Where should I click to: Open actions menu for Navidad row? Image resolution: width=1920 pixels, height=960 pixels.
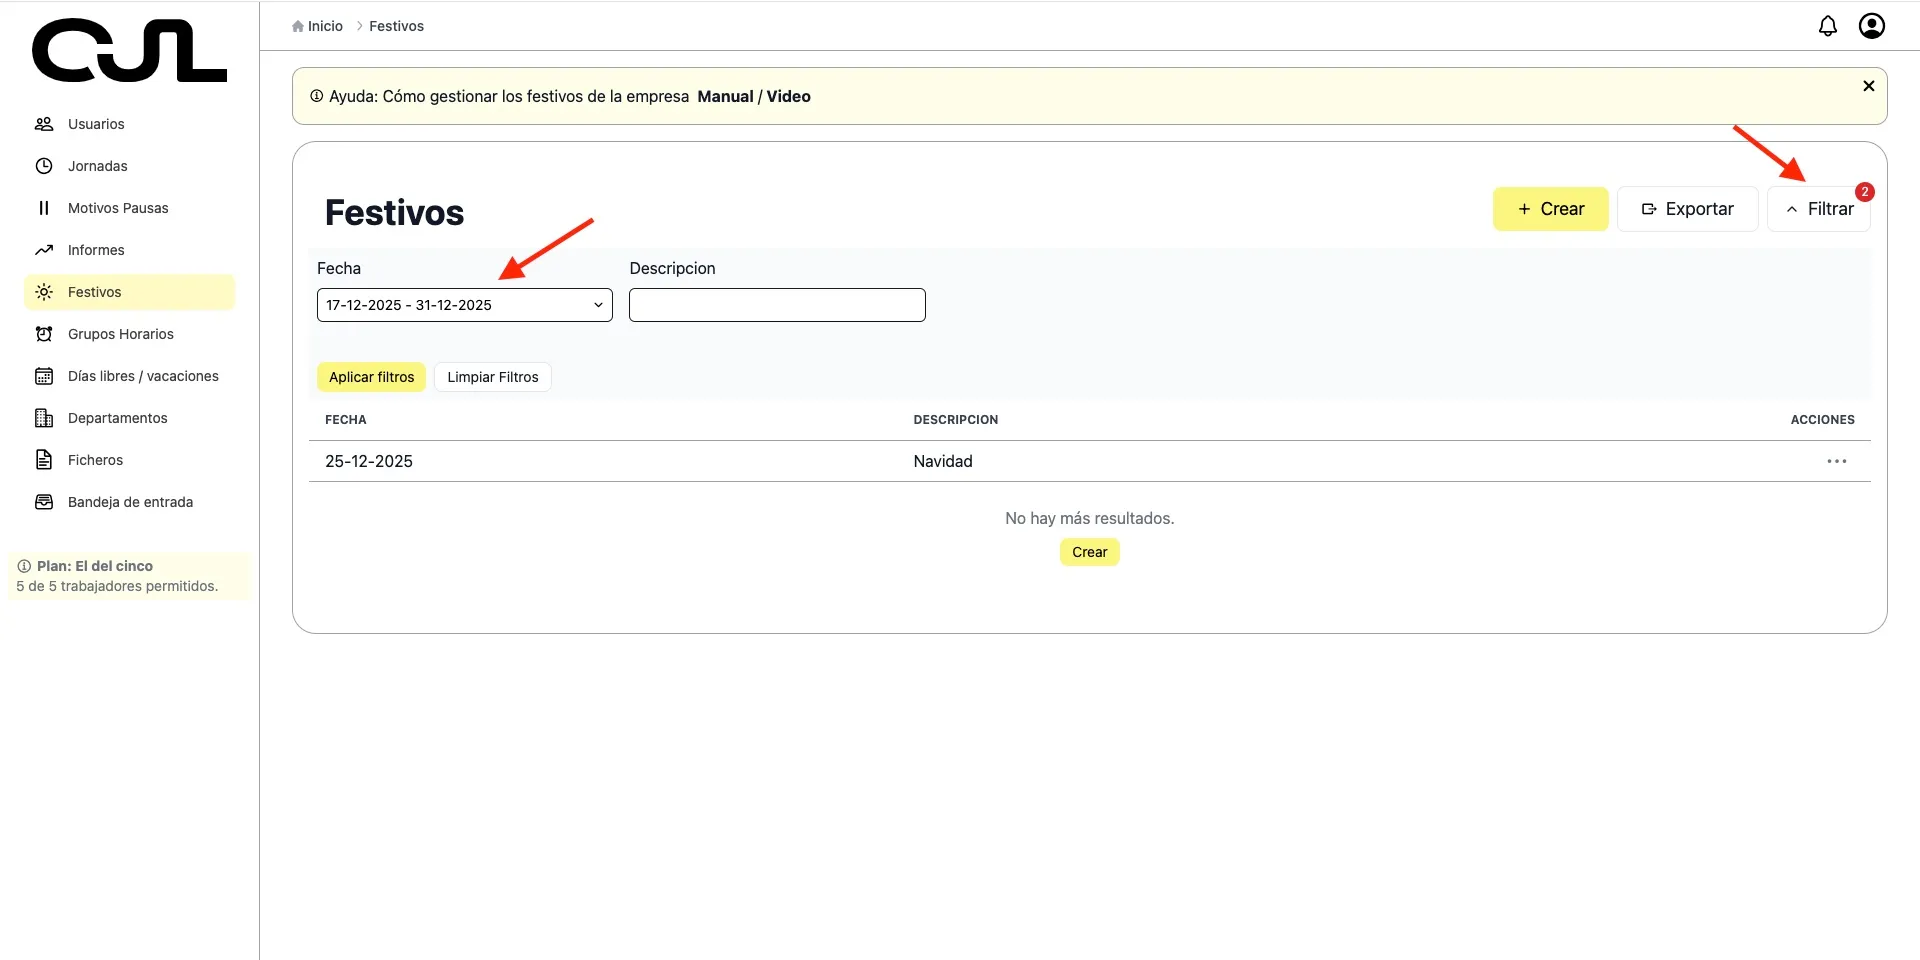tap(1836, 461)
